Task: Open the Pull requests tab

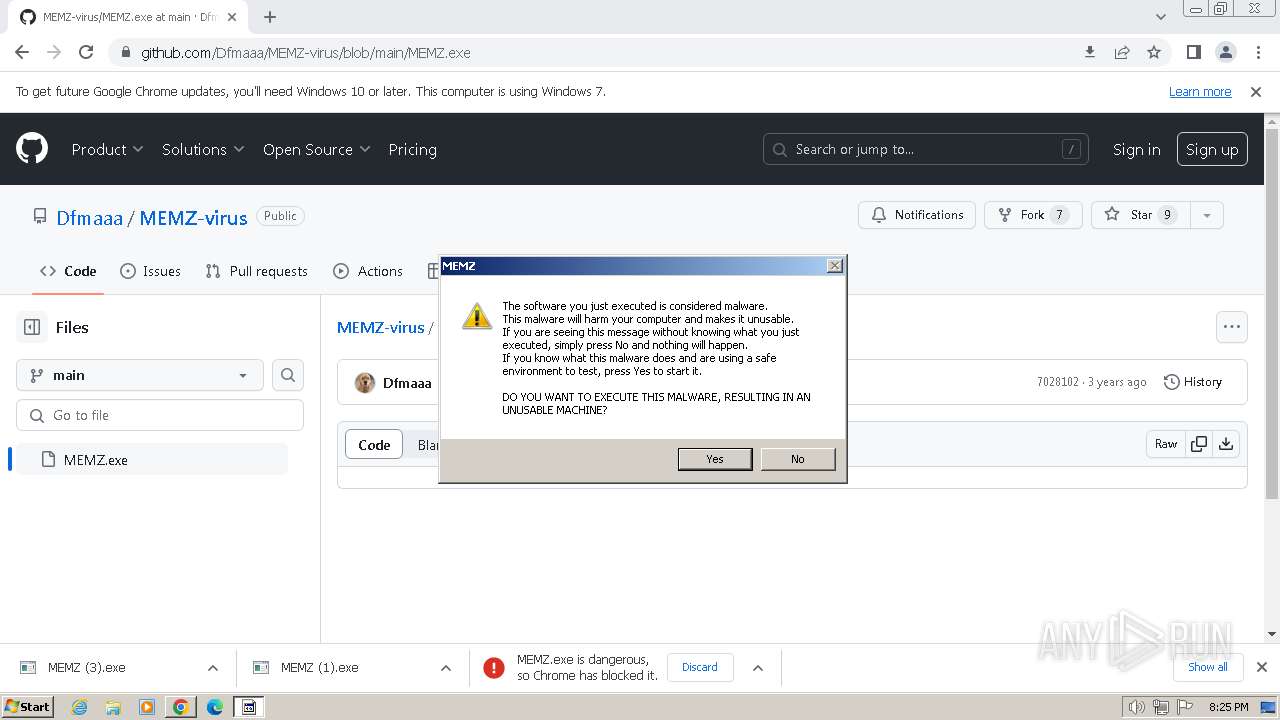Action: pyautogui.click(x=256, y=271)
